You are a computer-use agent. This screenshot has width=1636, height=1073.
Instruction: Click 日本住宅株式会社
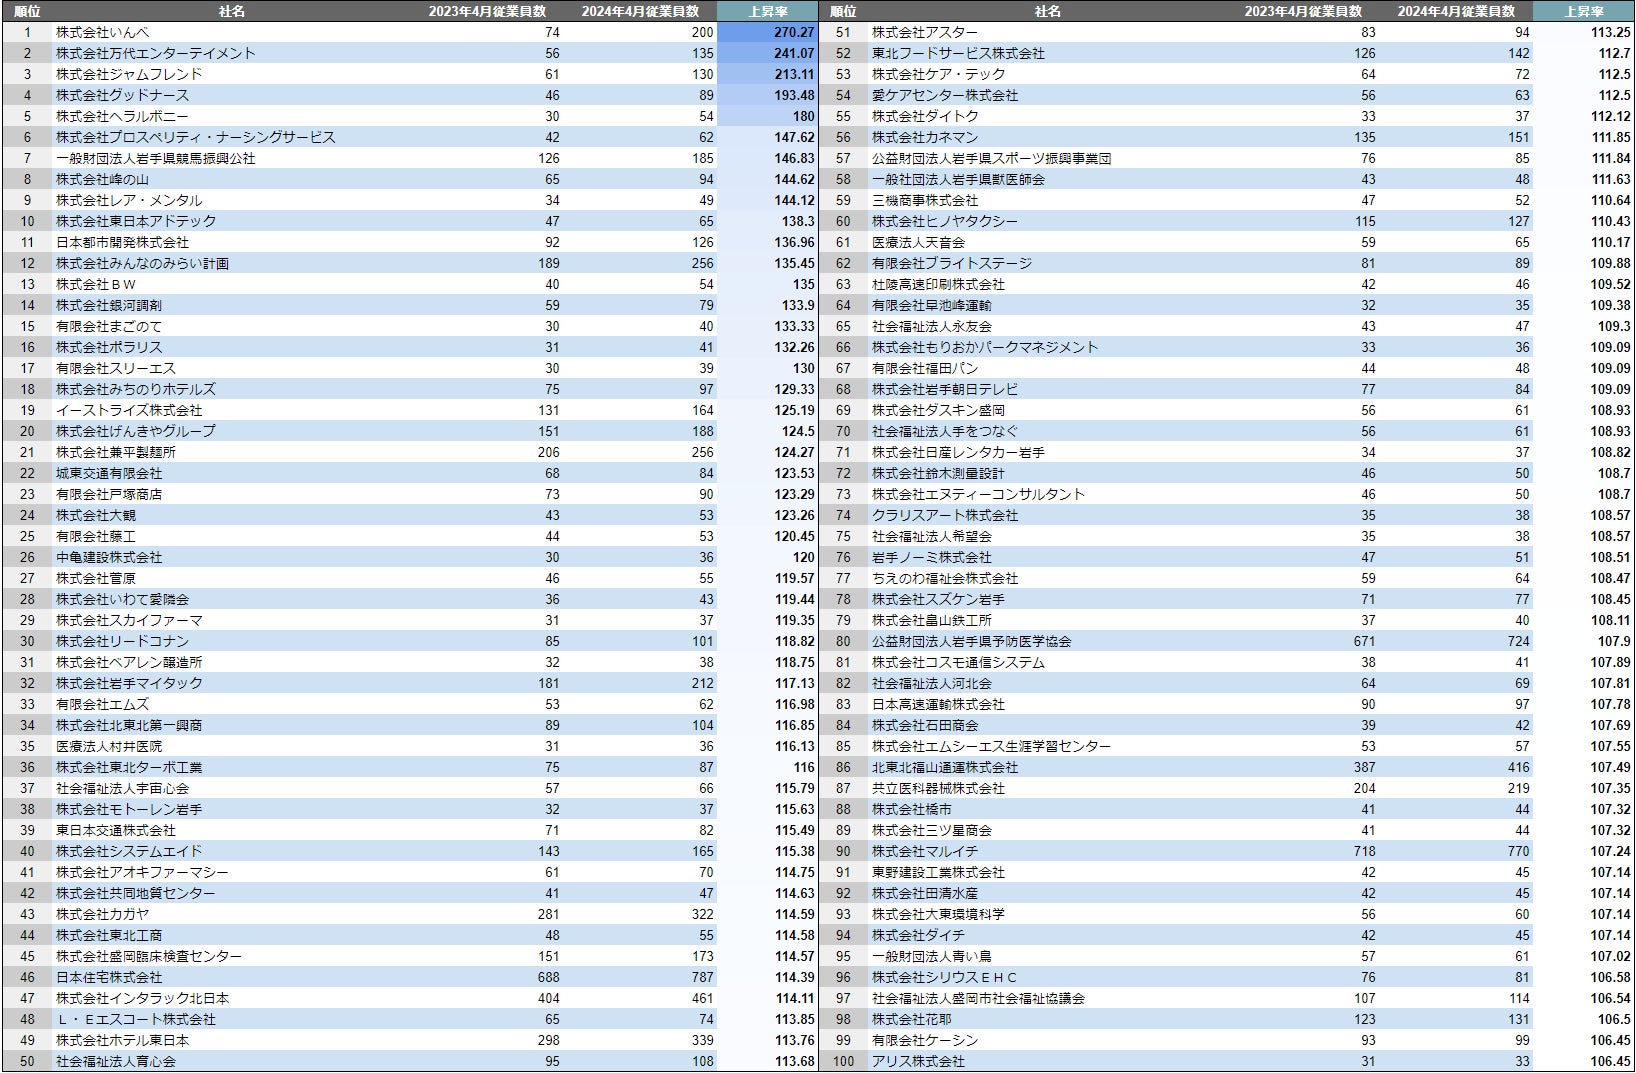point(109,977)
